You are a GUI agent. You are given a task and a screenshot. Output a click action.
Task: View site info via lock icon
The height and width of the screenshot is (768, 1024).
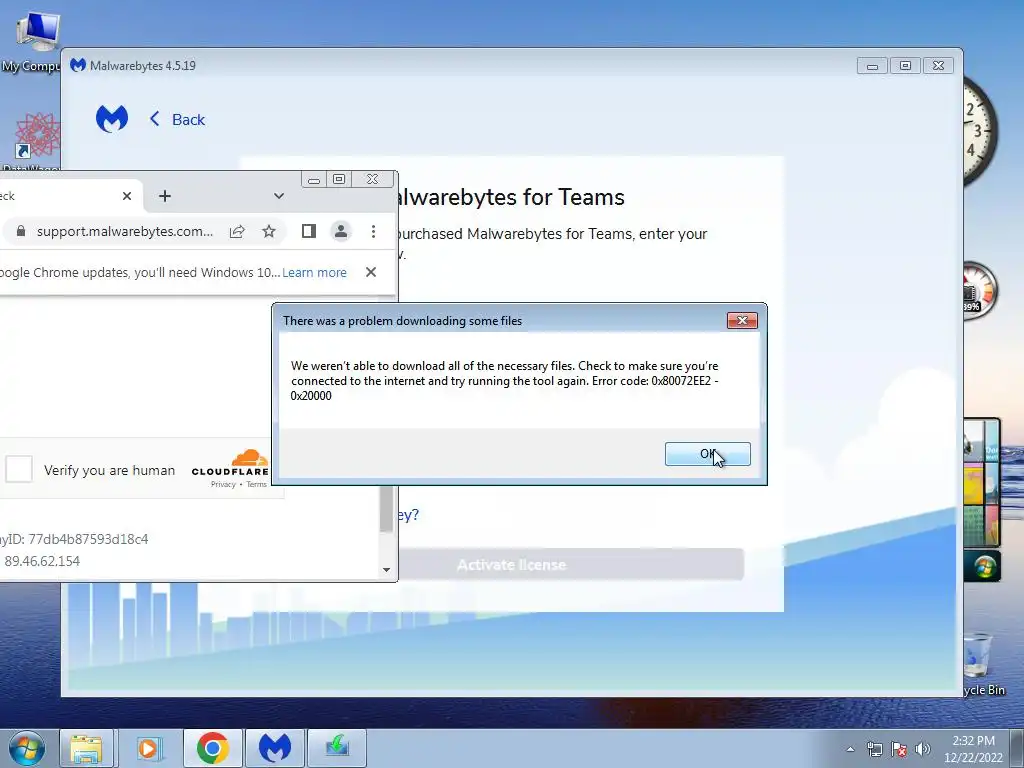tap(21, 231)
